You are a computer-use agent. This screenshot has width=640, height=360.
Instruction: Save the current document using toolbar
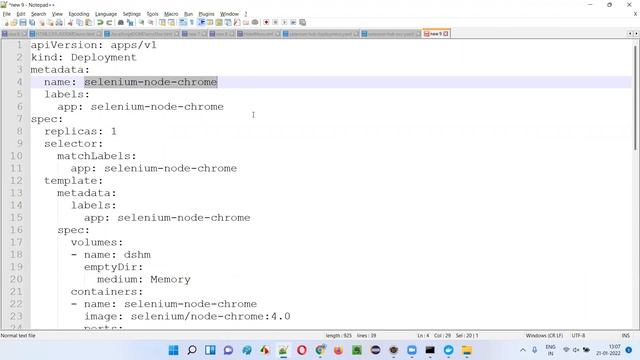pyautogui.click(x=23, y=22)
